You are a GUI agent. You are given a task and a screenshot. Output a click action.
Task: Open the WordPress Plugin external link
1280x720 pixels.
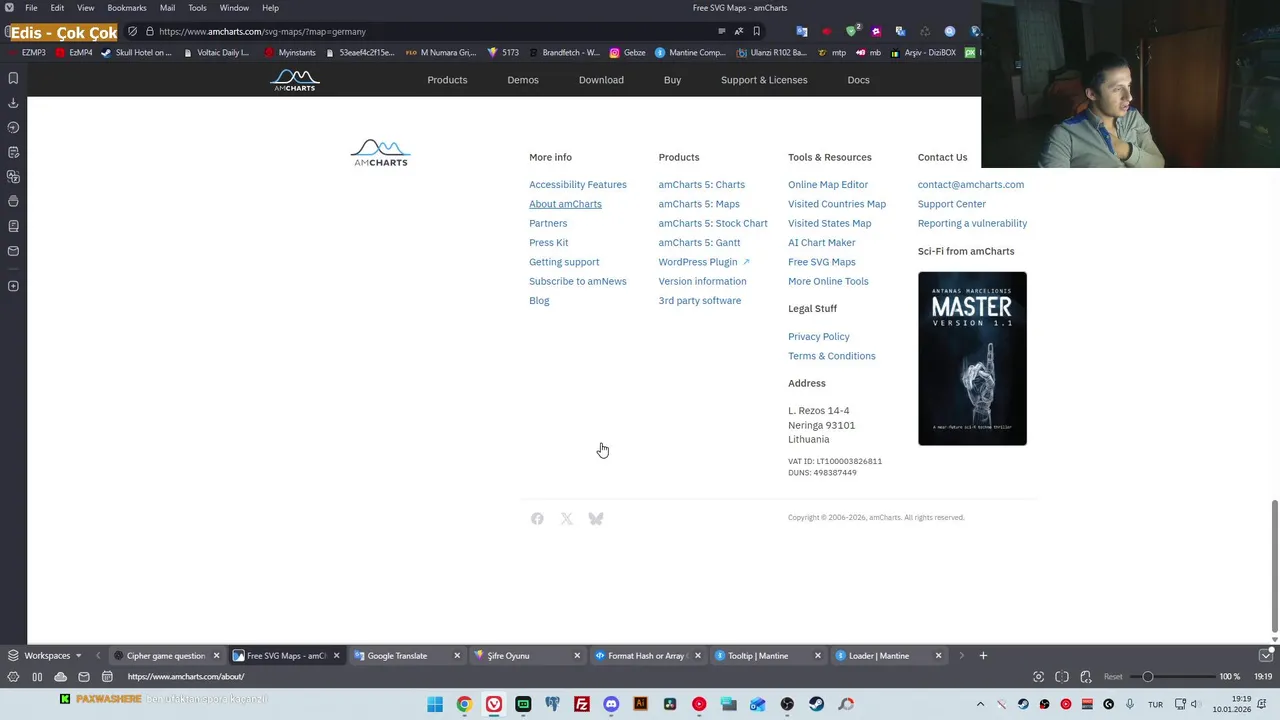(704, 262)
